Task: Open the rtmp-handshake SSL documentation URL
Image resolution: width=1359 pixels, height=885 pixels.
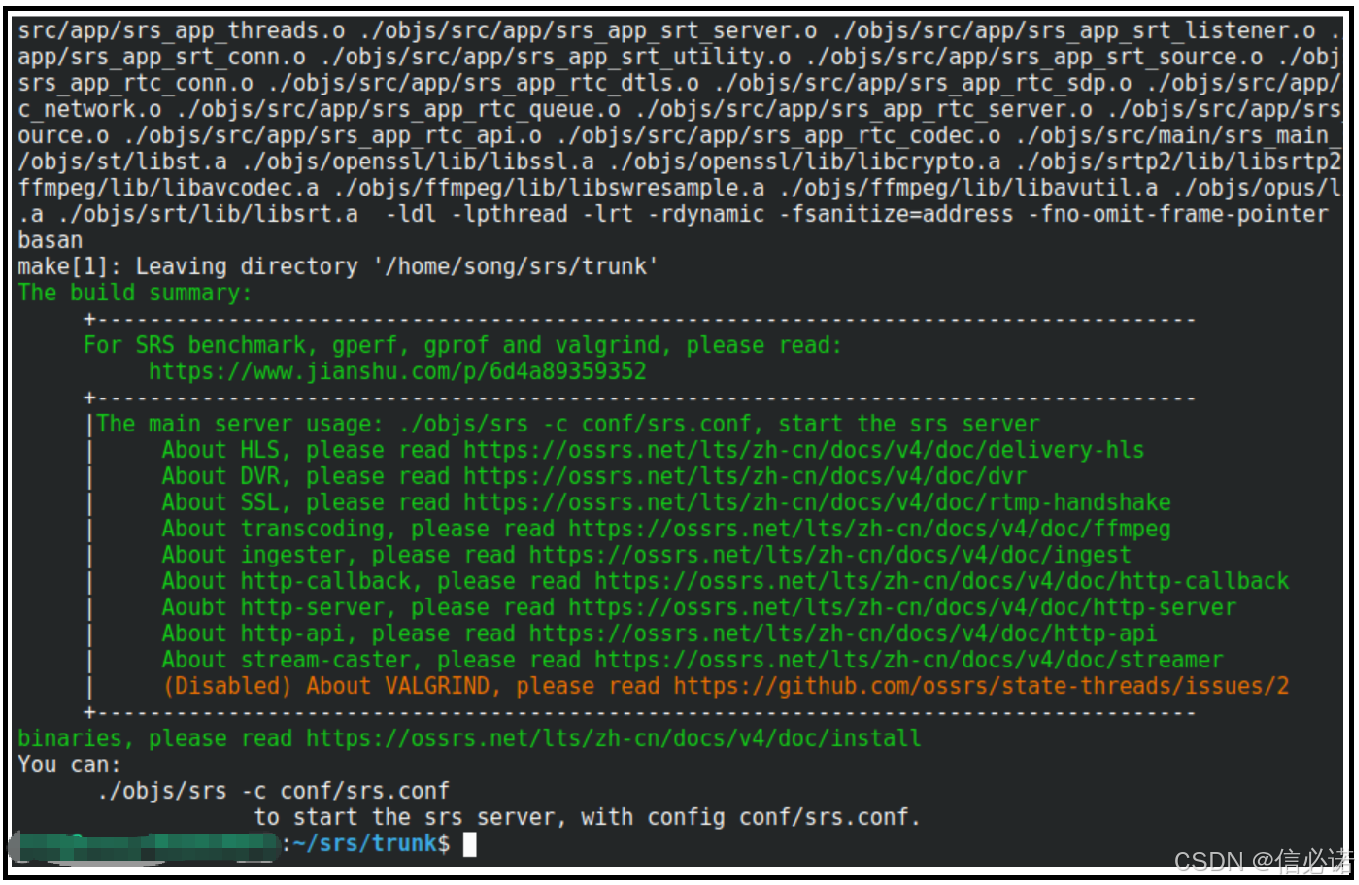Action: (817, 502)
